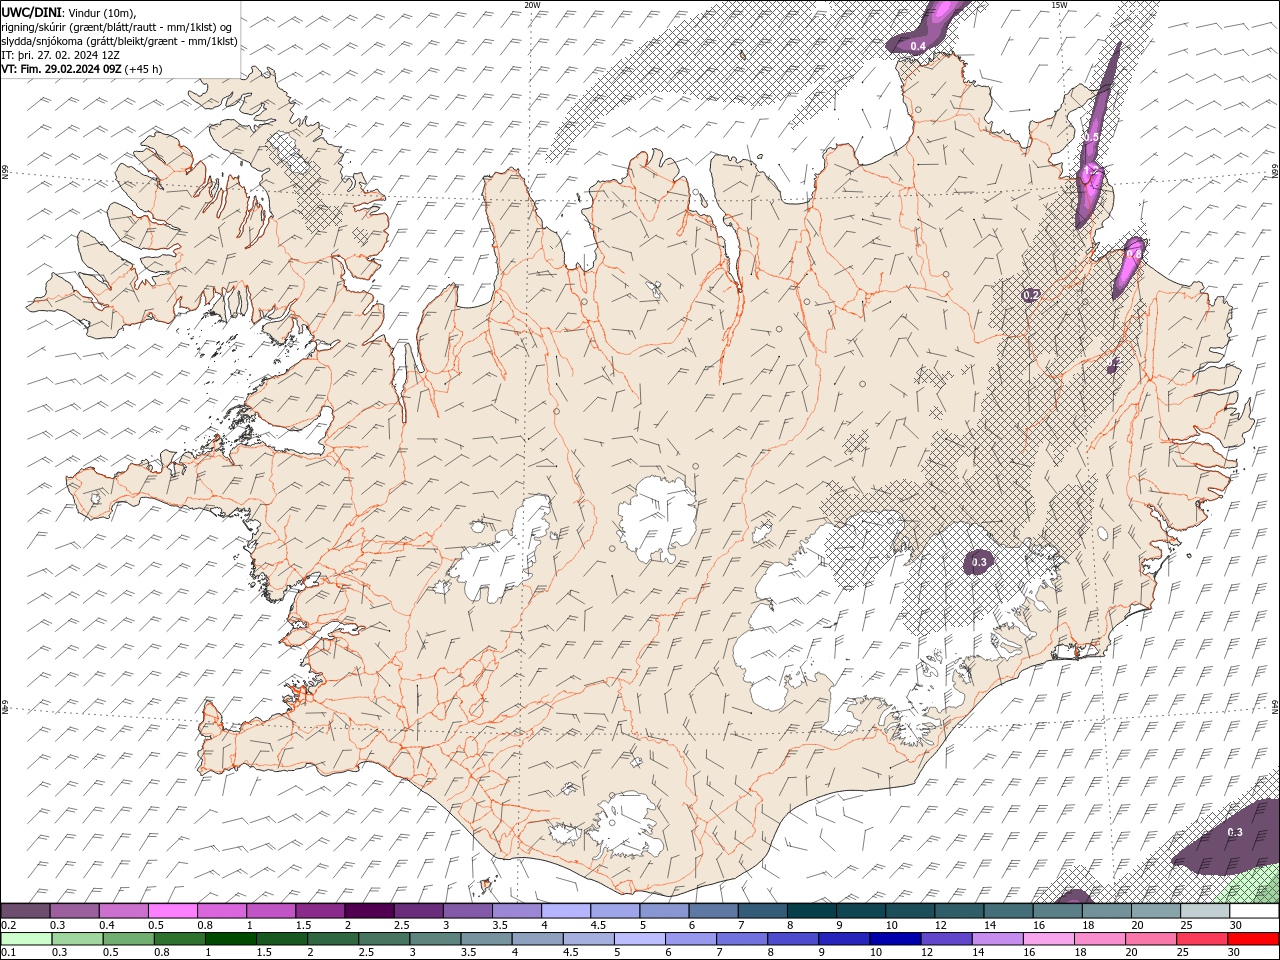Click the initial time line 'IT: þri. 27. 02. 2024 12Z'
This screenshot has height=960, width=1280.
pos(61,55)
